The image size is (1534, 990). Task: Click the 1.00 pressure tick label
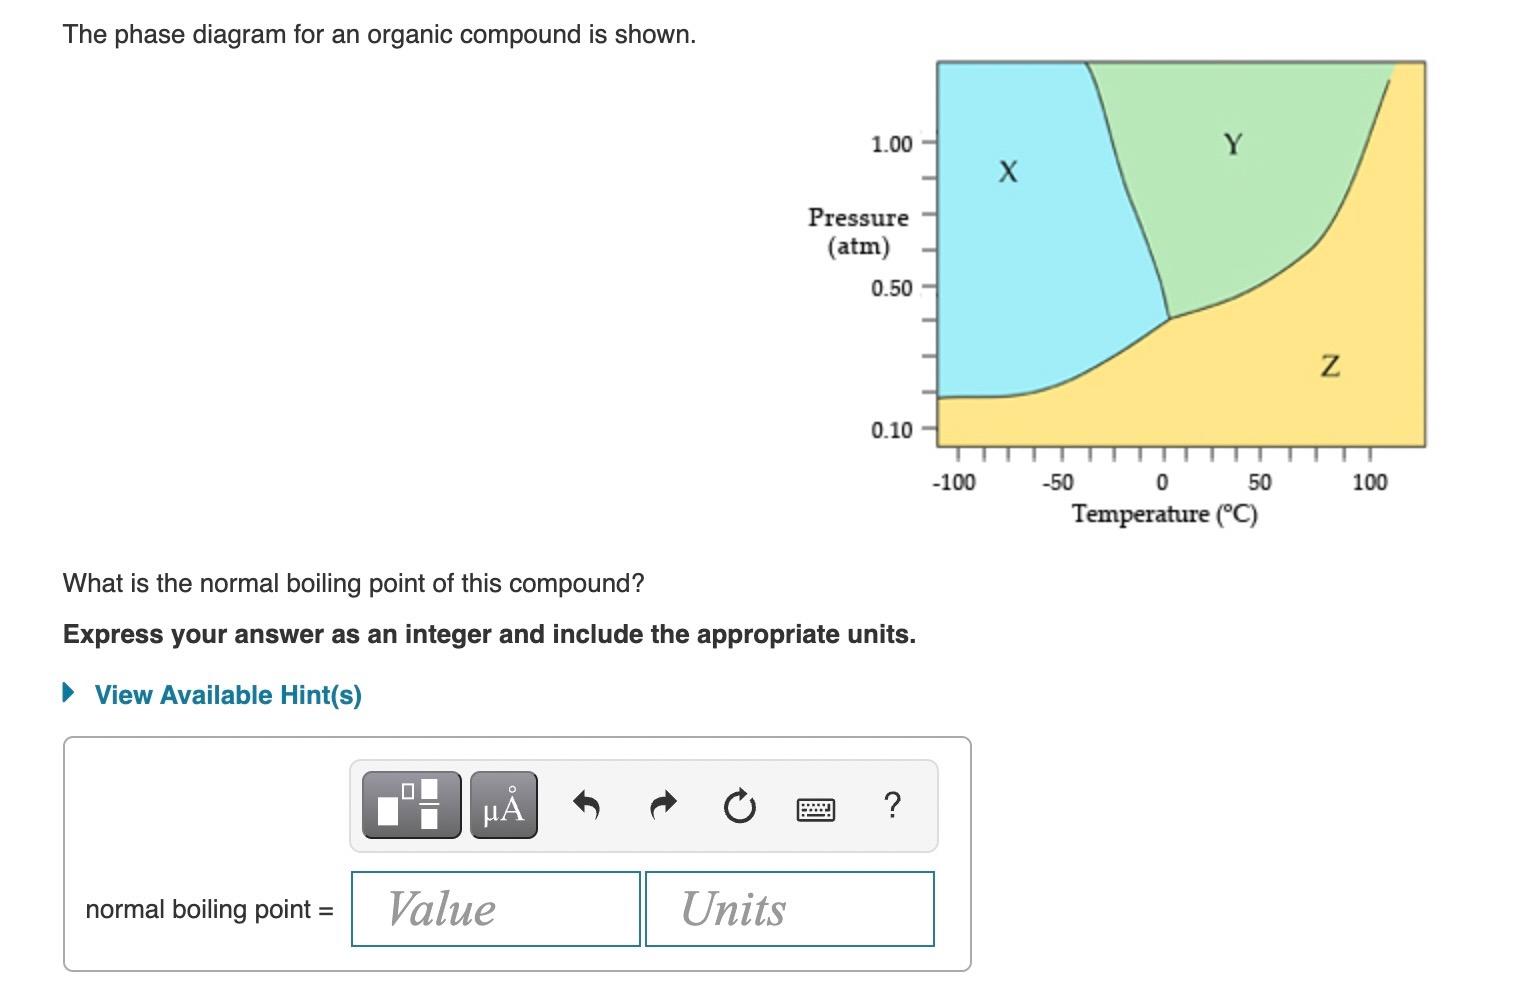pyautogui.click(x=892, y=144)
